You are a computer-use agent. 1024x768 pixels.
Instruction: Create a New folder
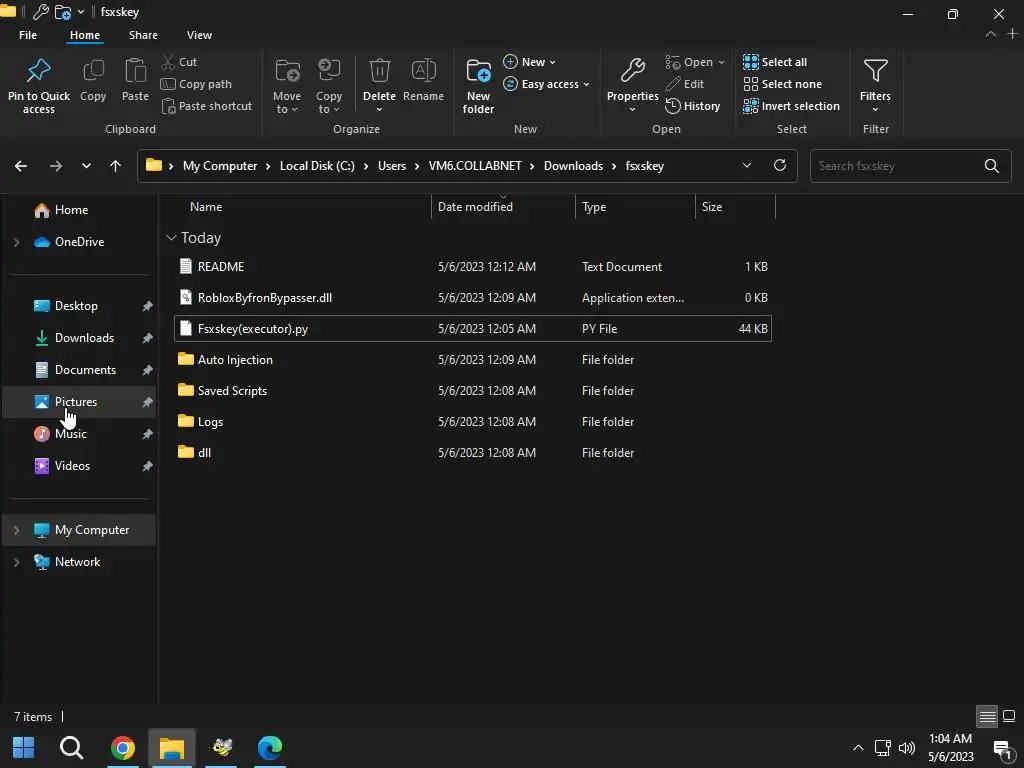point(478,86)
